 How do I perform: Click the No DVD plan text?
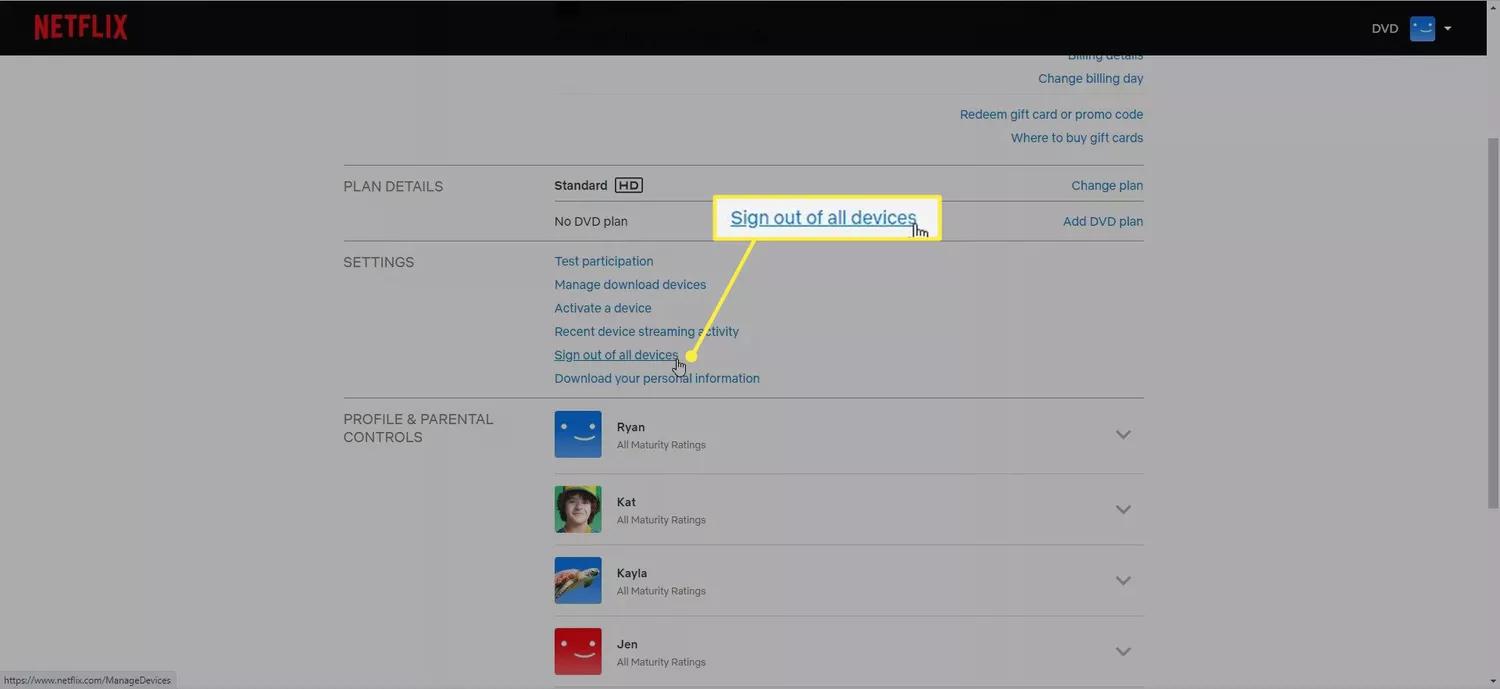591,221
